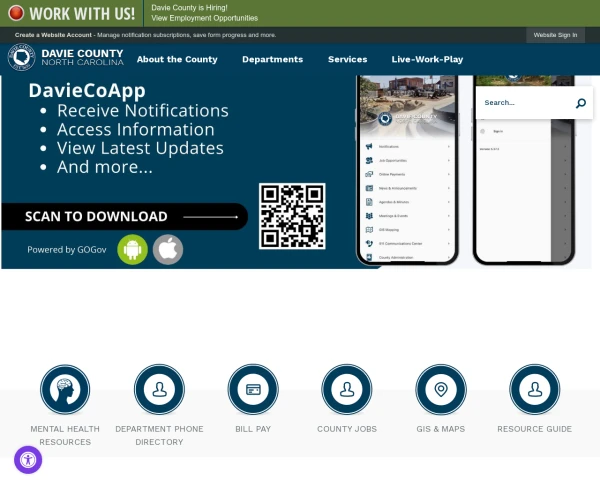The image size is (600, 480).
Task: Open the Live-Work-Play menu
Action: 427,59
